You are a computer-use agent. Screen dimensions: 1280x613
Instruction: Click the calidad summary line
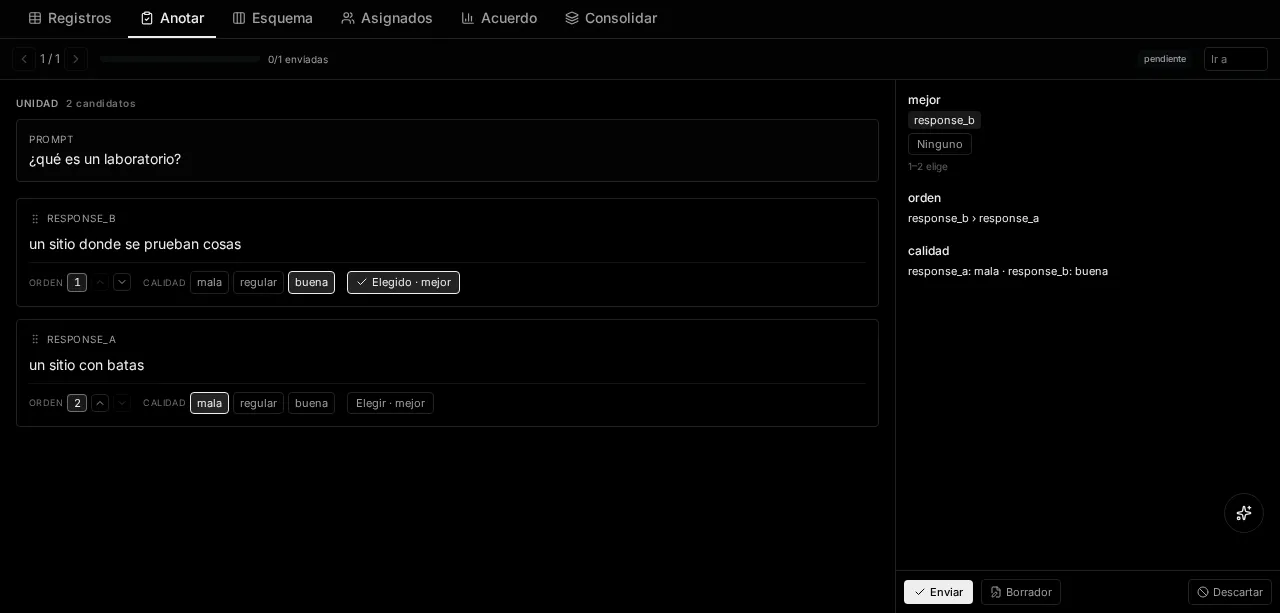pyautogui.click(x=1008, y=271)
